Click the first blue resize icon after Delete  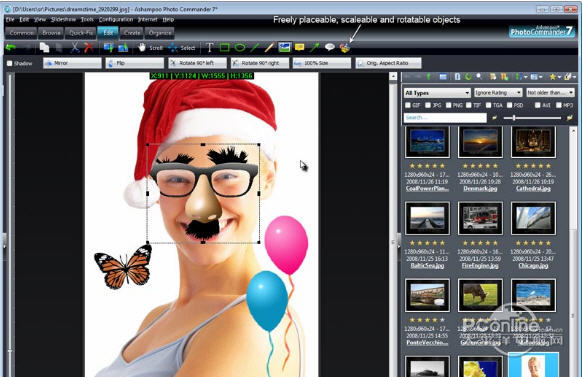[x=109, y=47]
